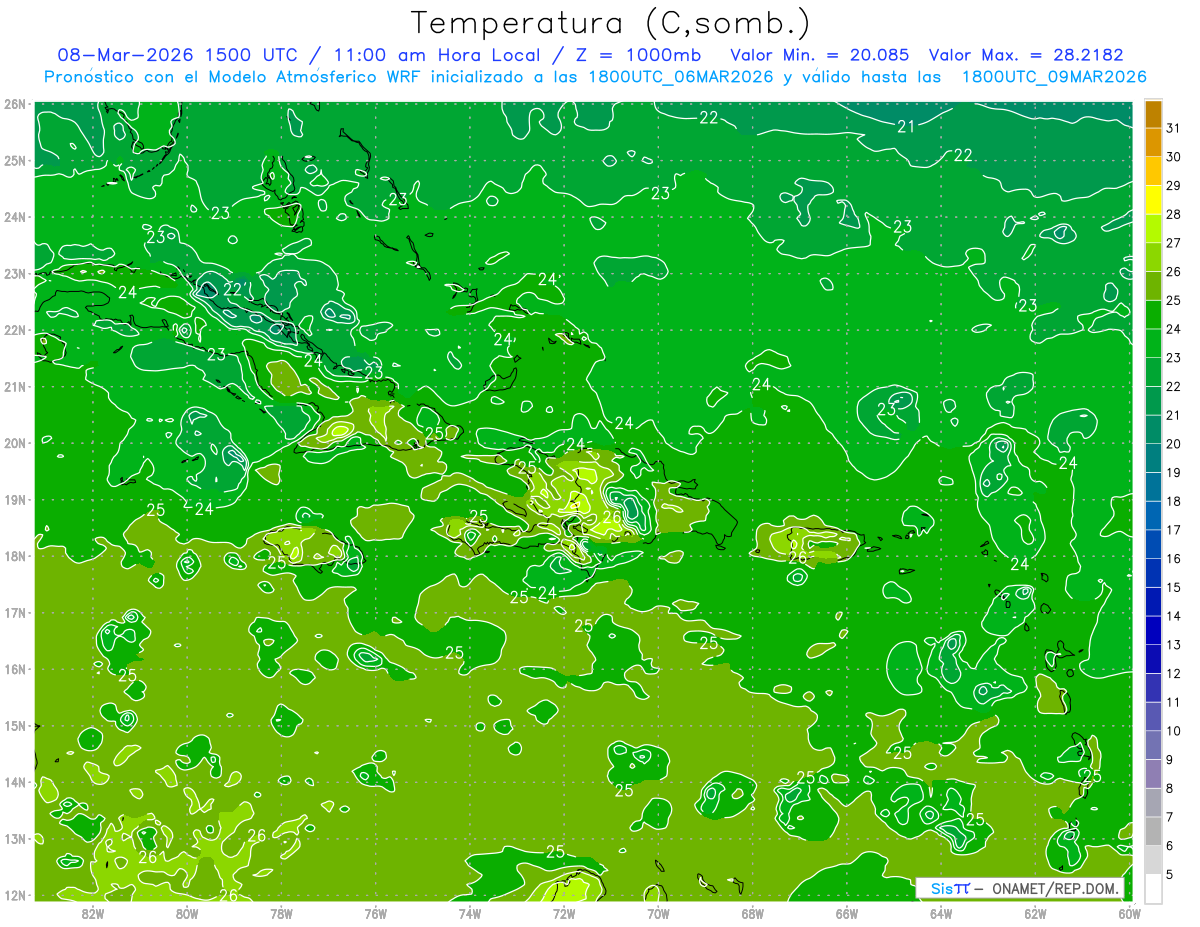Click the 26N latitude axis label
The height and width of the screenshot is (927, 1200).
(15, 104)
